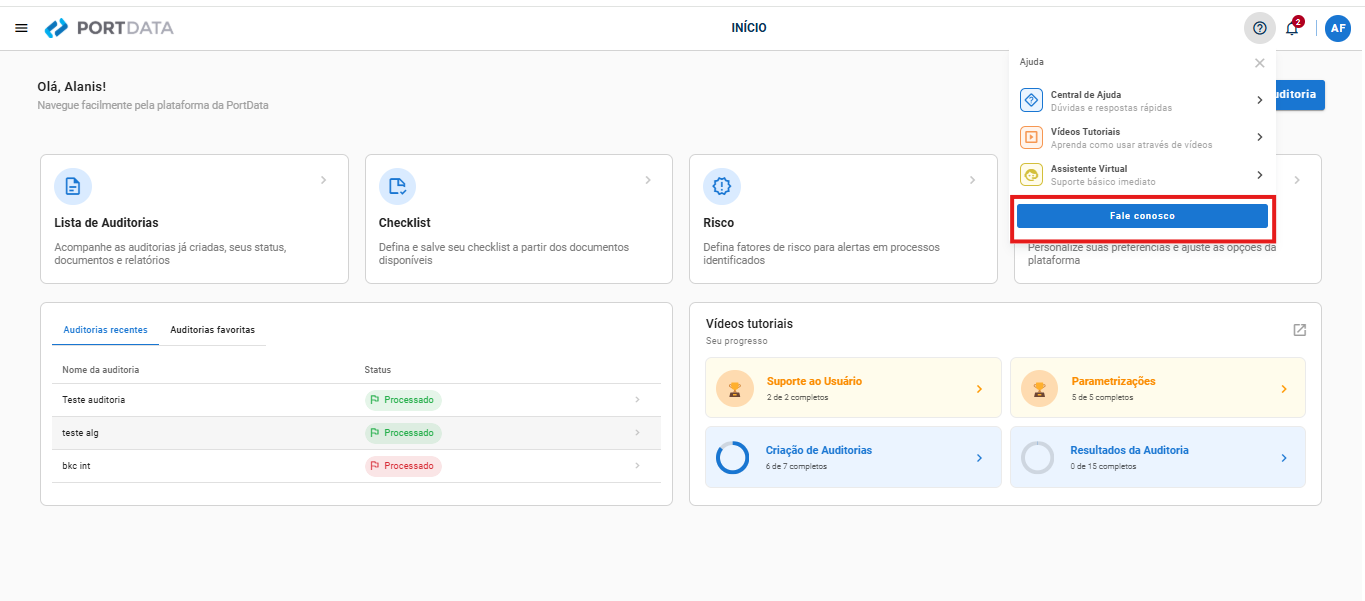The width and height of the screenshot is (1365, 601).
Task: Click the Assistente Virtual robot icon
Action: pos(1031,175)
